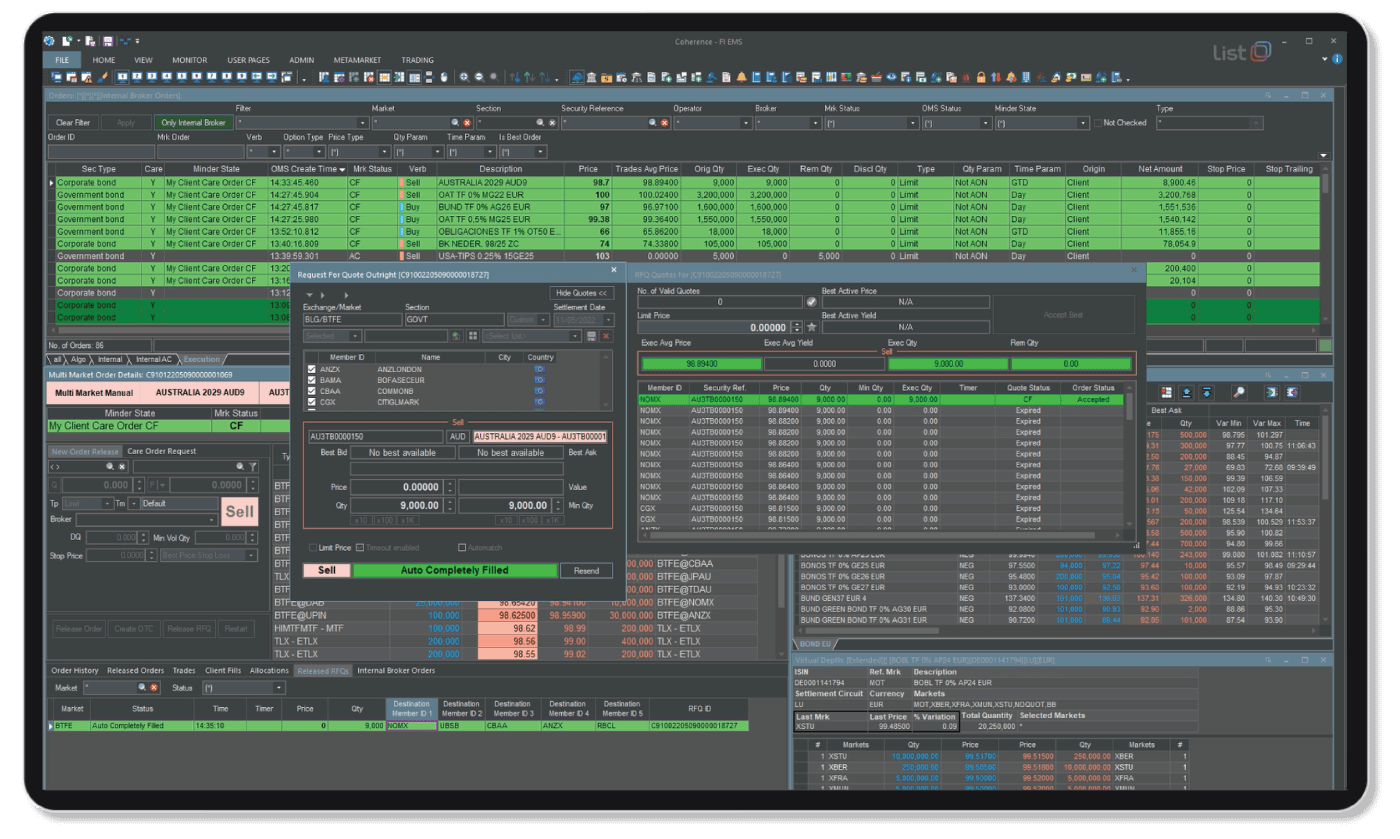Toggle the Timeout enabled checkbox
Image resolution: width=1400 pixels, height=839 pixels.
pyautogui.click(x=360, y=548)
